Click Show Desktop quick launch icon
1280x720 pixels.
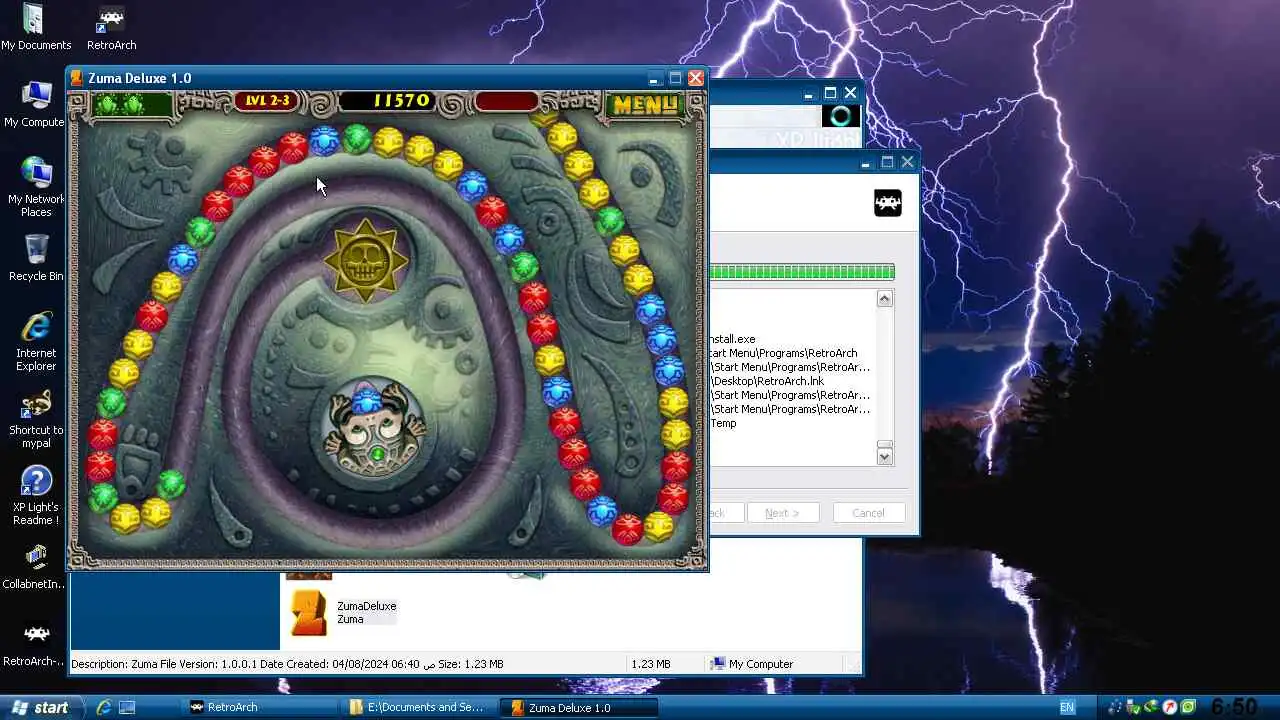pyautogui.click(x=127, y=707)
